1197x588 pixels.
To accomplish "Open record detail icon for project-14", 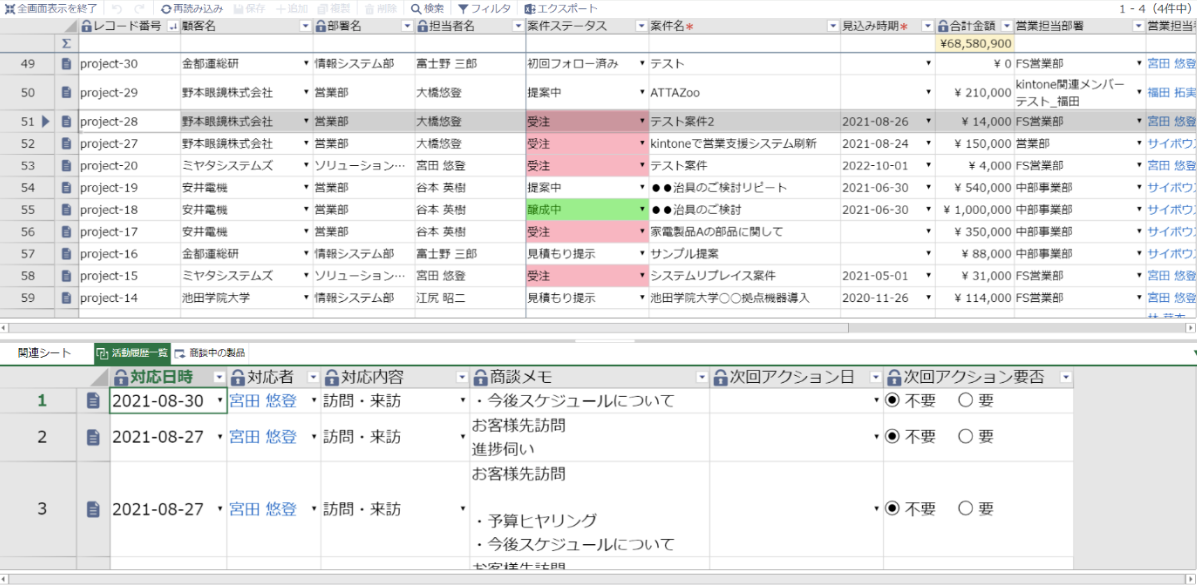I will click(x=66, y=297).
